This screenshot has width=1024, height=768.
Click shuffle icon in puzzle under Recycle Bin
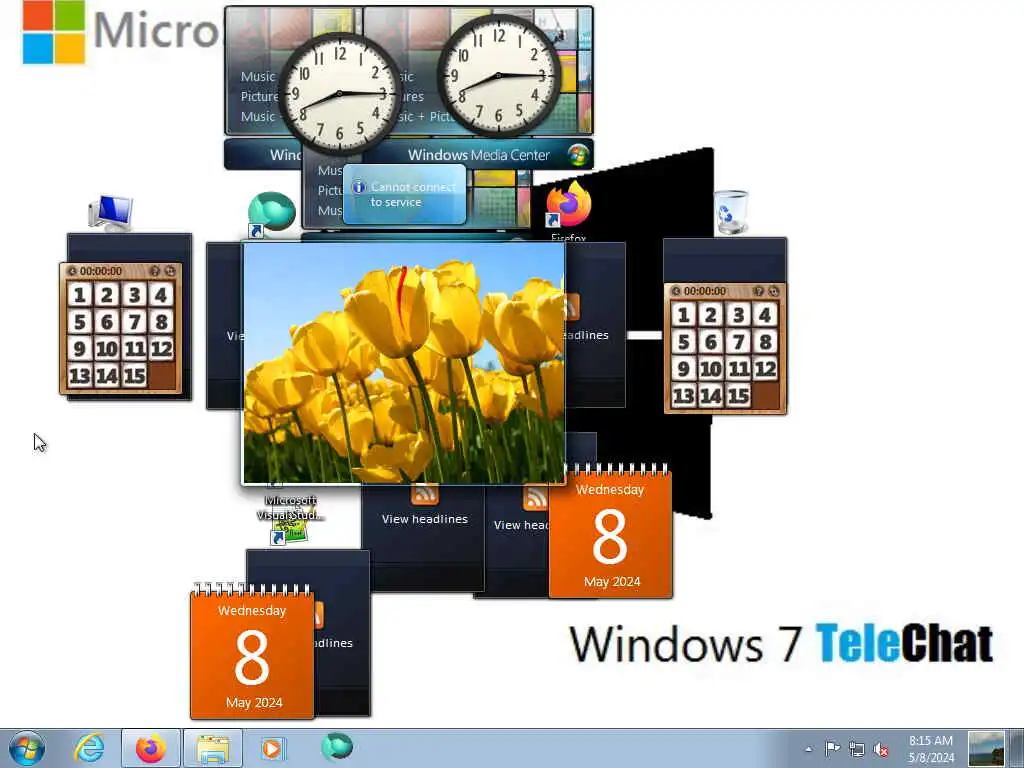[774, 291]
